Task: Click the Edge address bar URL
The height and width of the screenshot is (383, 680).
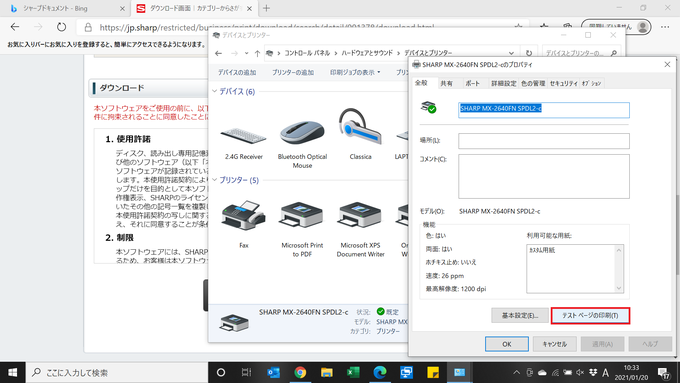Action: coord(267,27)
